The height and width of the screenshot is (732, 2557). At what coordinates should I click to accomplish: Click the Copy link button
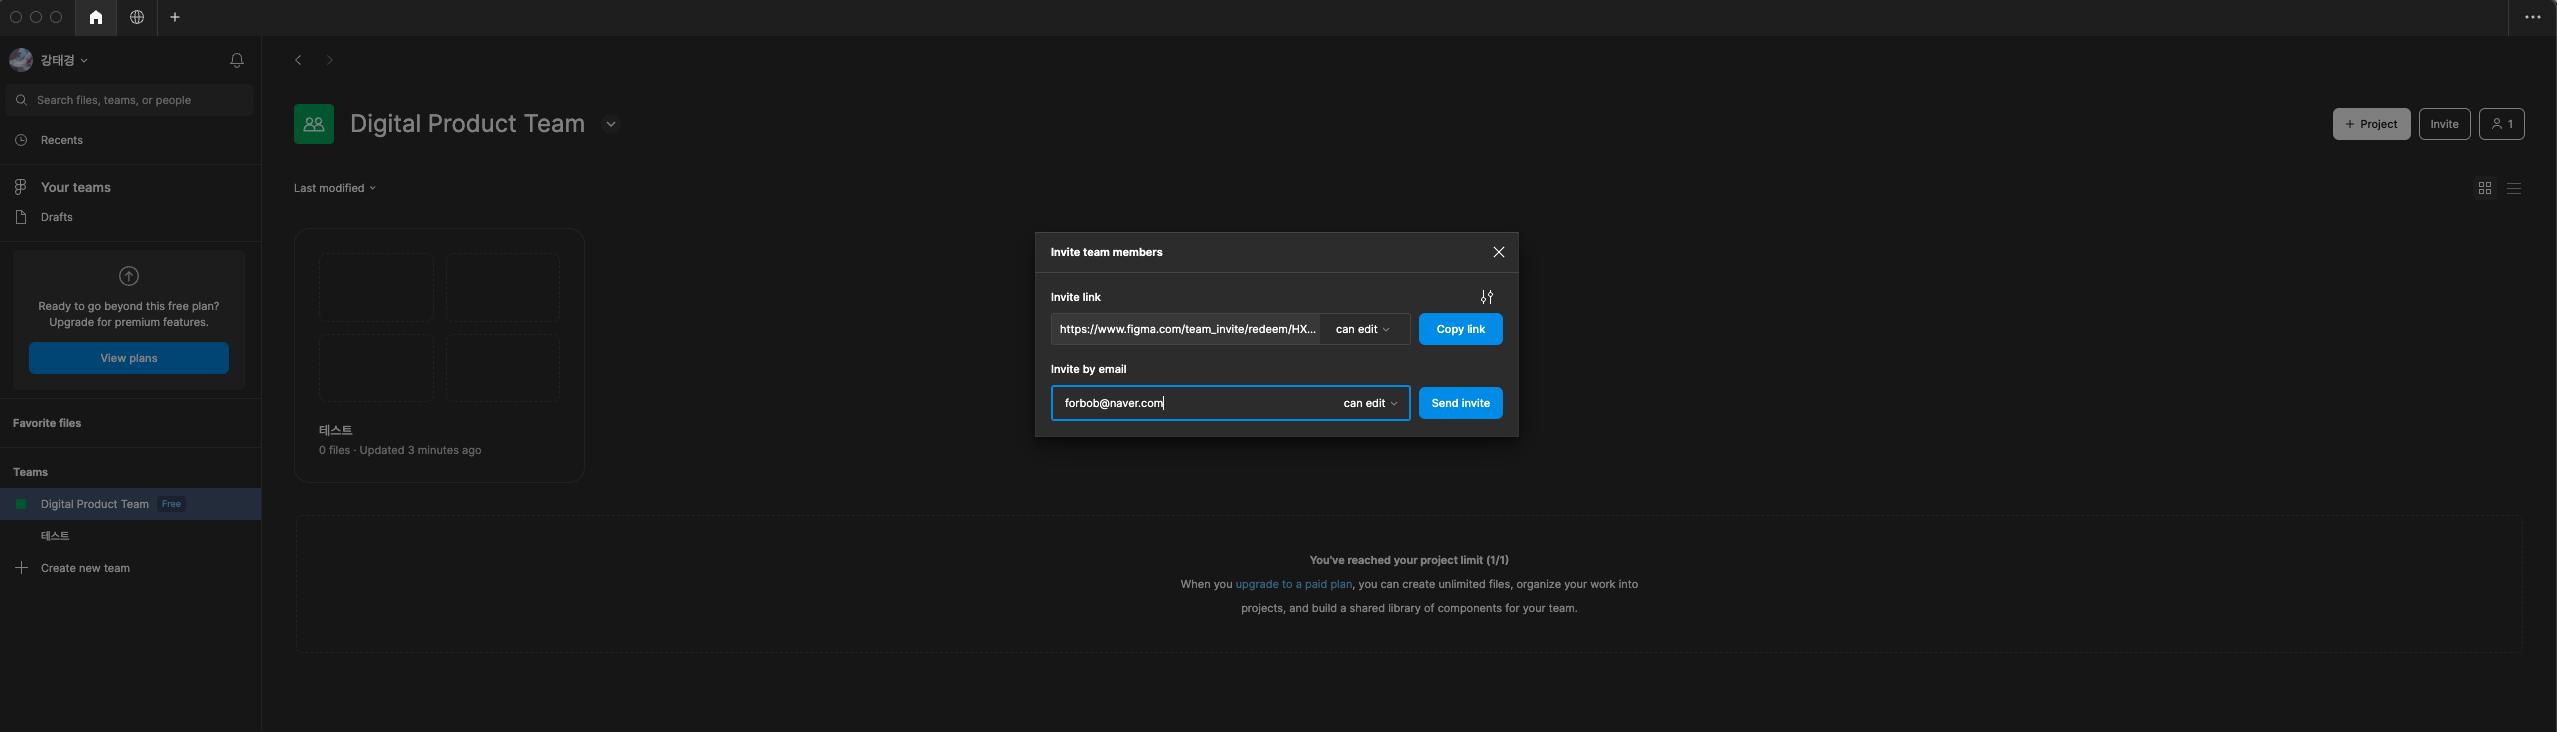click(1460, 329)
